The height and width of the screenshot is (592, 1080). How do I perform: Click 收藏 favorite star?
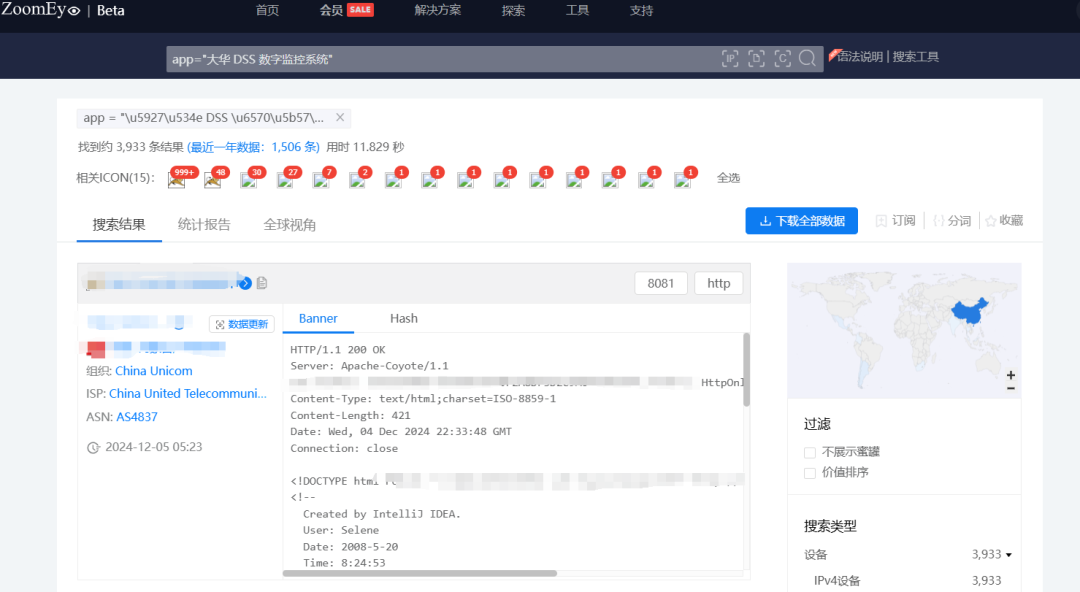(x=1004, y=221)
